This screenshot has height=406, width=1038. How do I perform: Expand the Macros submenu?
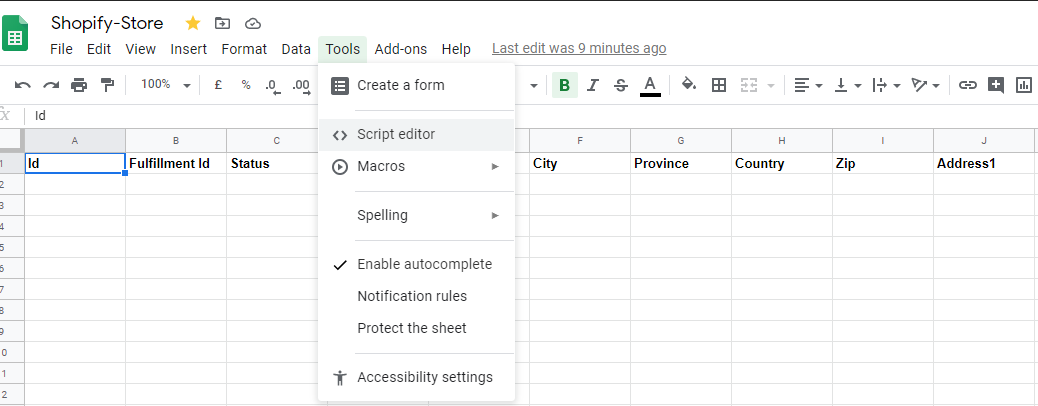click(x=416, y=166)
